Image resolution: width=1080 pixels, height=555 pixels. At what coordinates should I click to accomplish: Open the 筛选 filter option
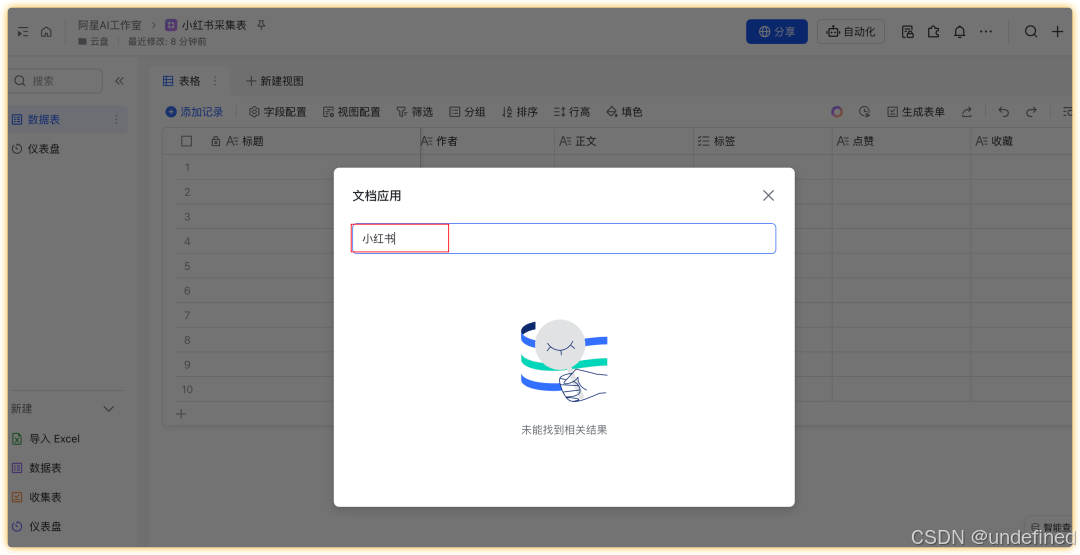415,112
